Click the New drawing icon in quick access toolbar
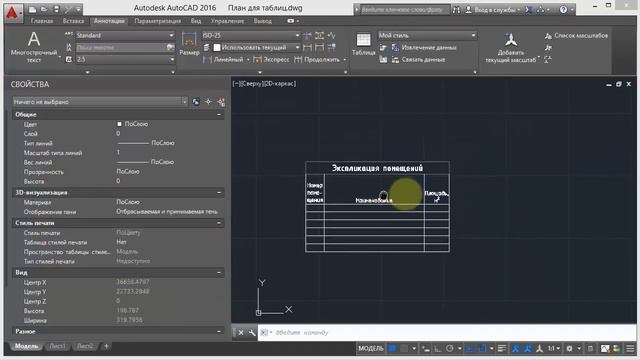 (32, 9)
